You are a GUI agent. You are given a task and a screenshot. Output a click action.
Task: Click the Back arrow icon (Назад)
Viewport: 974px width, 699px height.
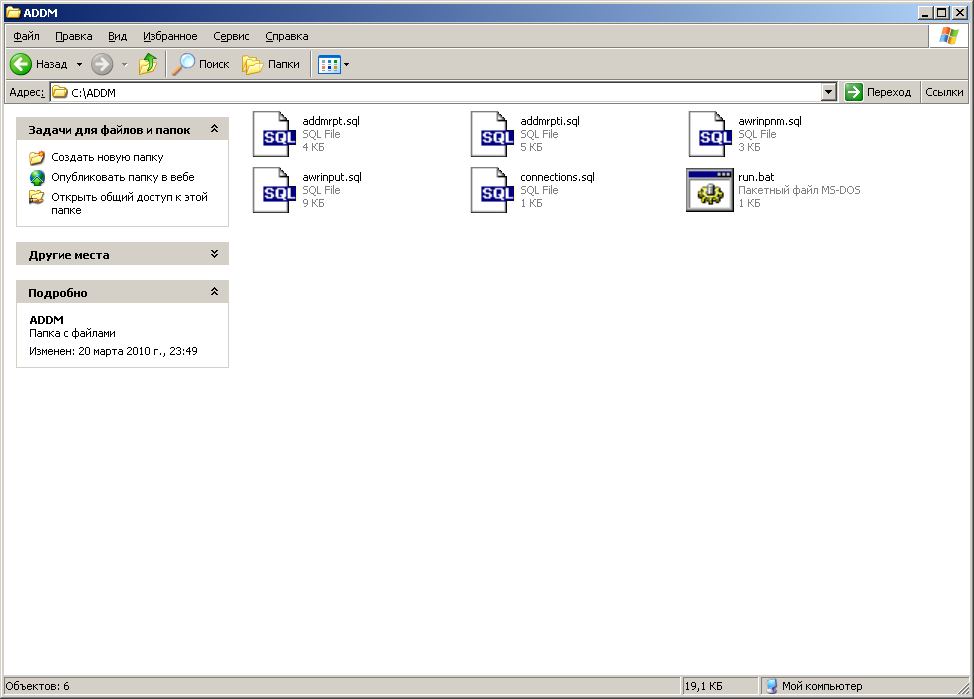click(x=21, y=64)
